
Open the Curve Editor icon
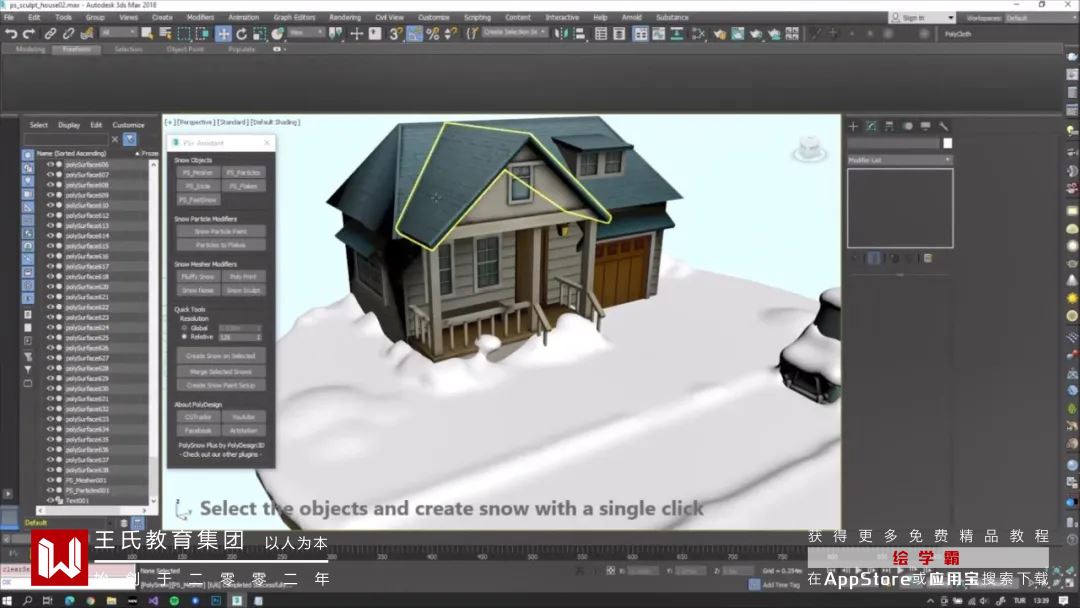[659, 33]
